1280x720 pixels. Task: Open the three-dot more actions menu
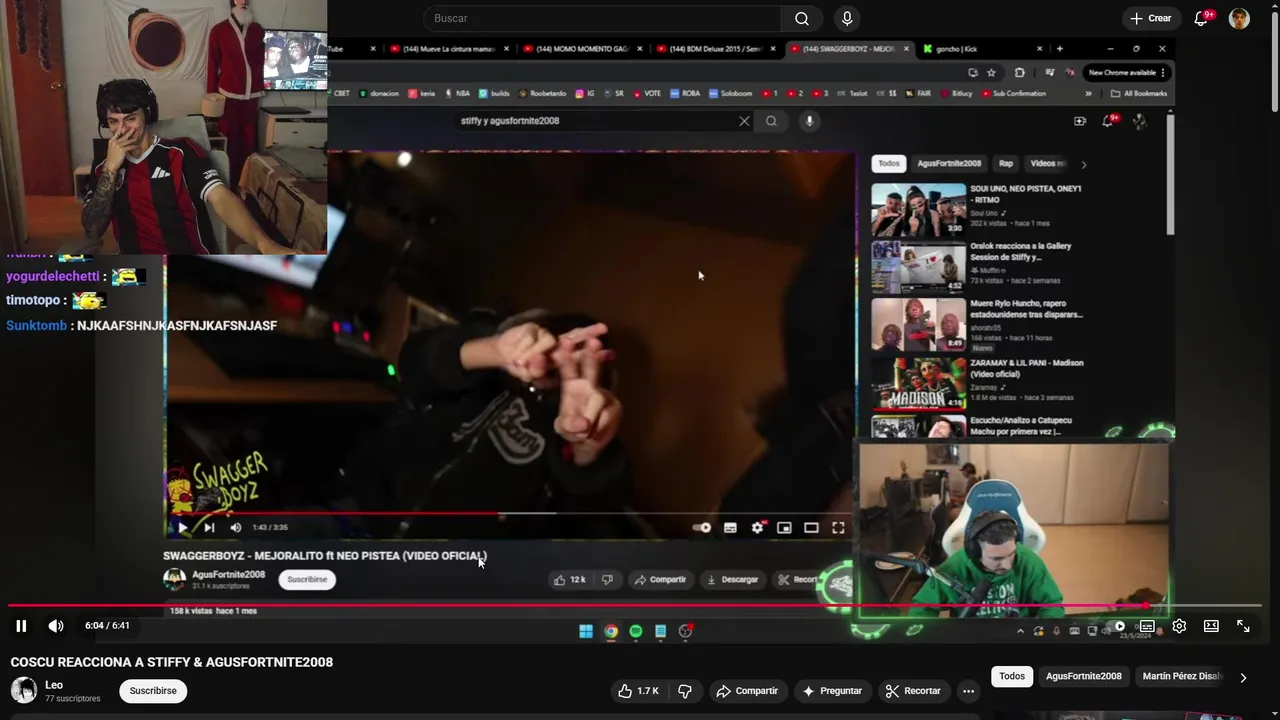coord(968,691)
